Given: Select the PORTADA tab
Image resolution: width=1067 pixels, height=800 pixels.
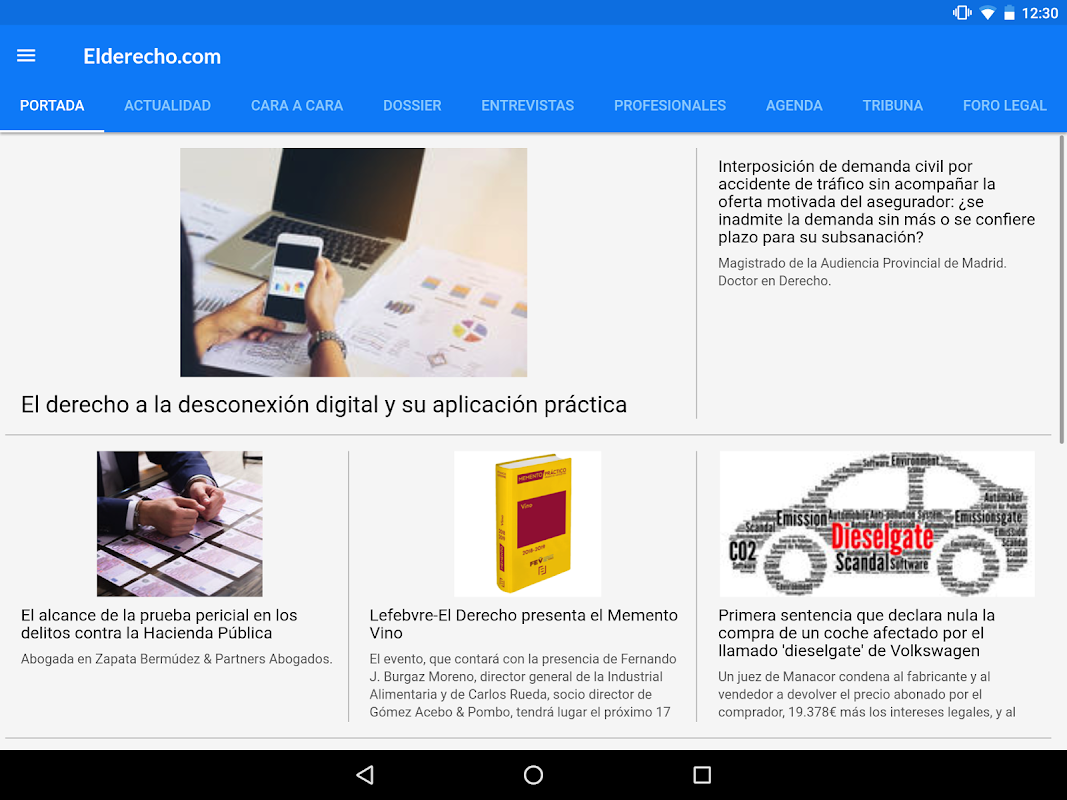Looking at the screenshot, I should point(52,106).
